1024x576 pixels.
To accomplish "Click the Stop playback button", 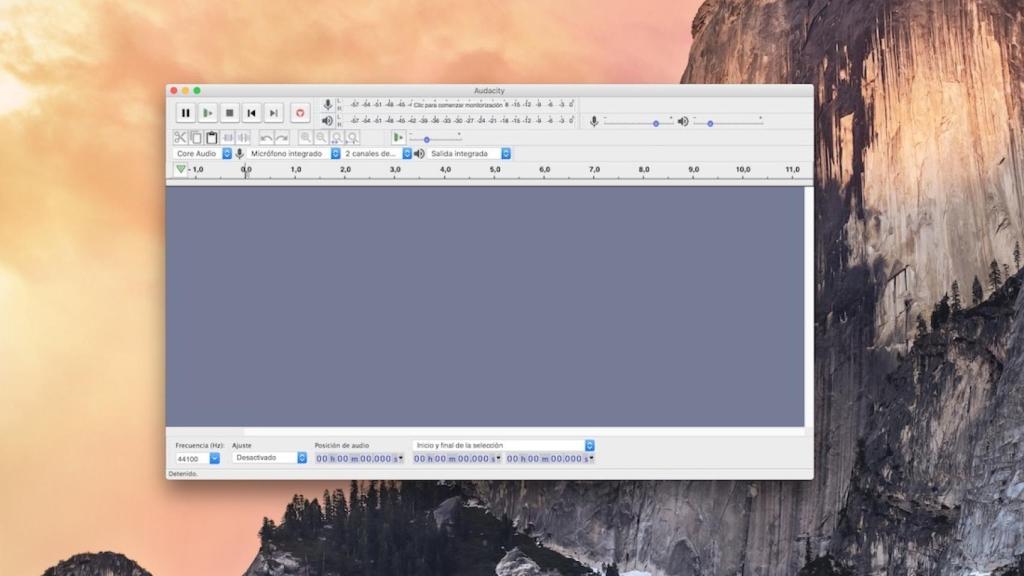I will (232, 112).
